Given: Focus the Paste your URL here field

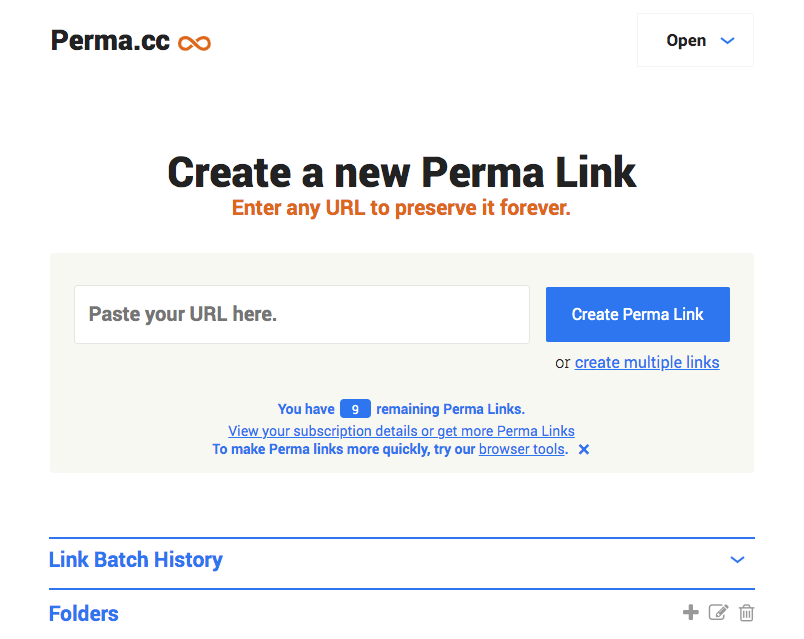Looking at the screenshot, I should pyautogui.click(x=302, y=314).
